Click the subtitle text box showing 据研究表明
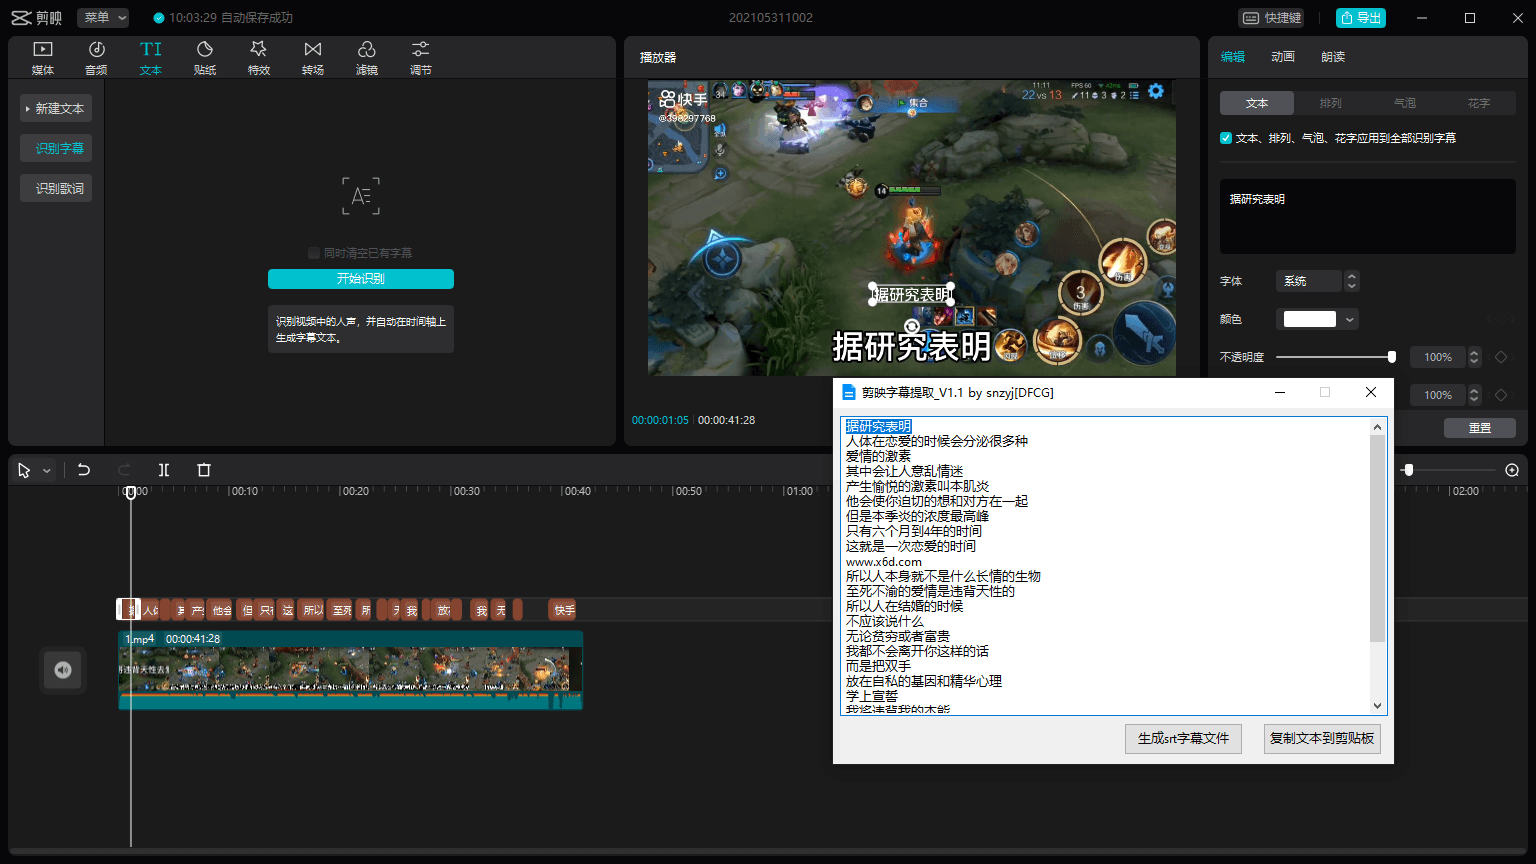This screenshot has width=1536, height=864. [x=1367, y=216]
